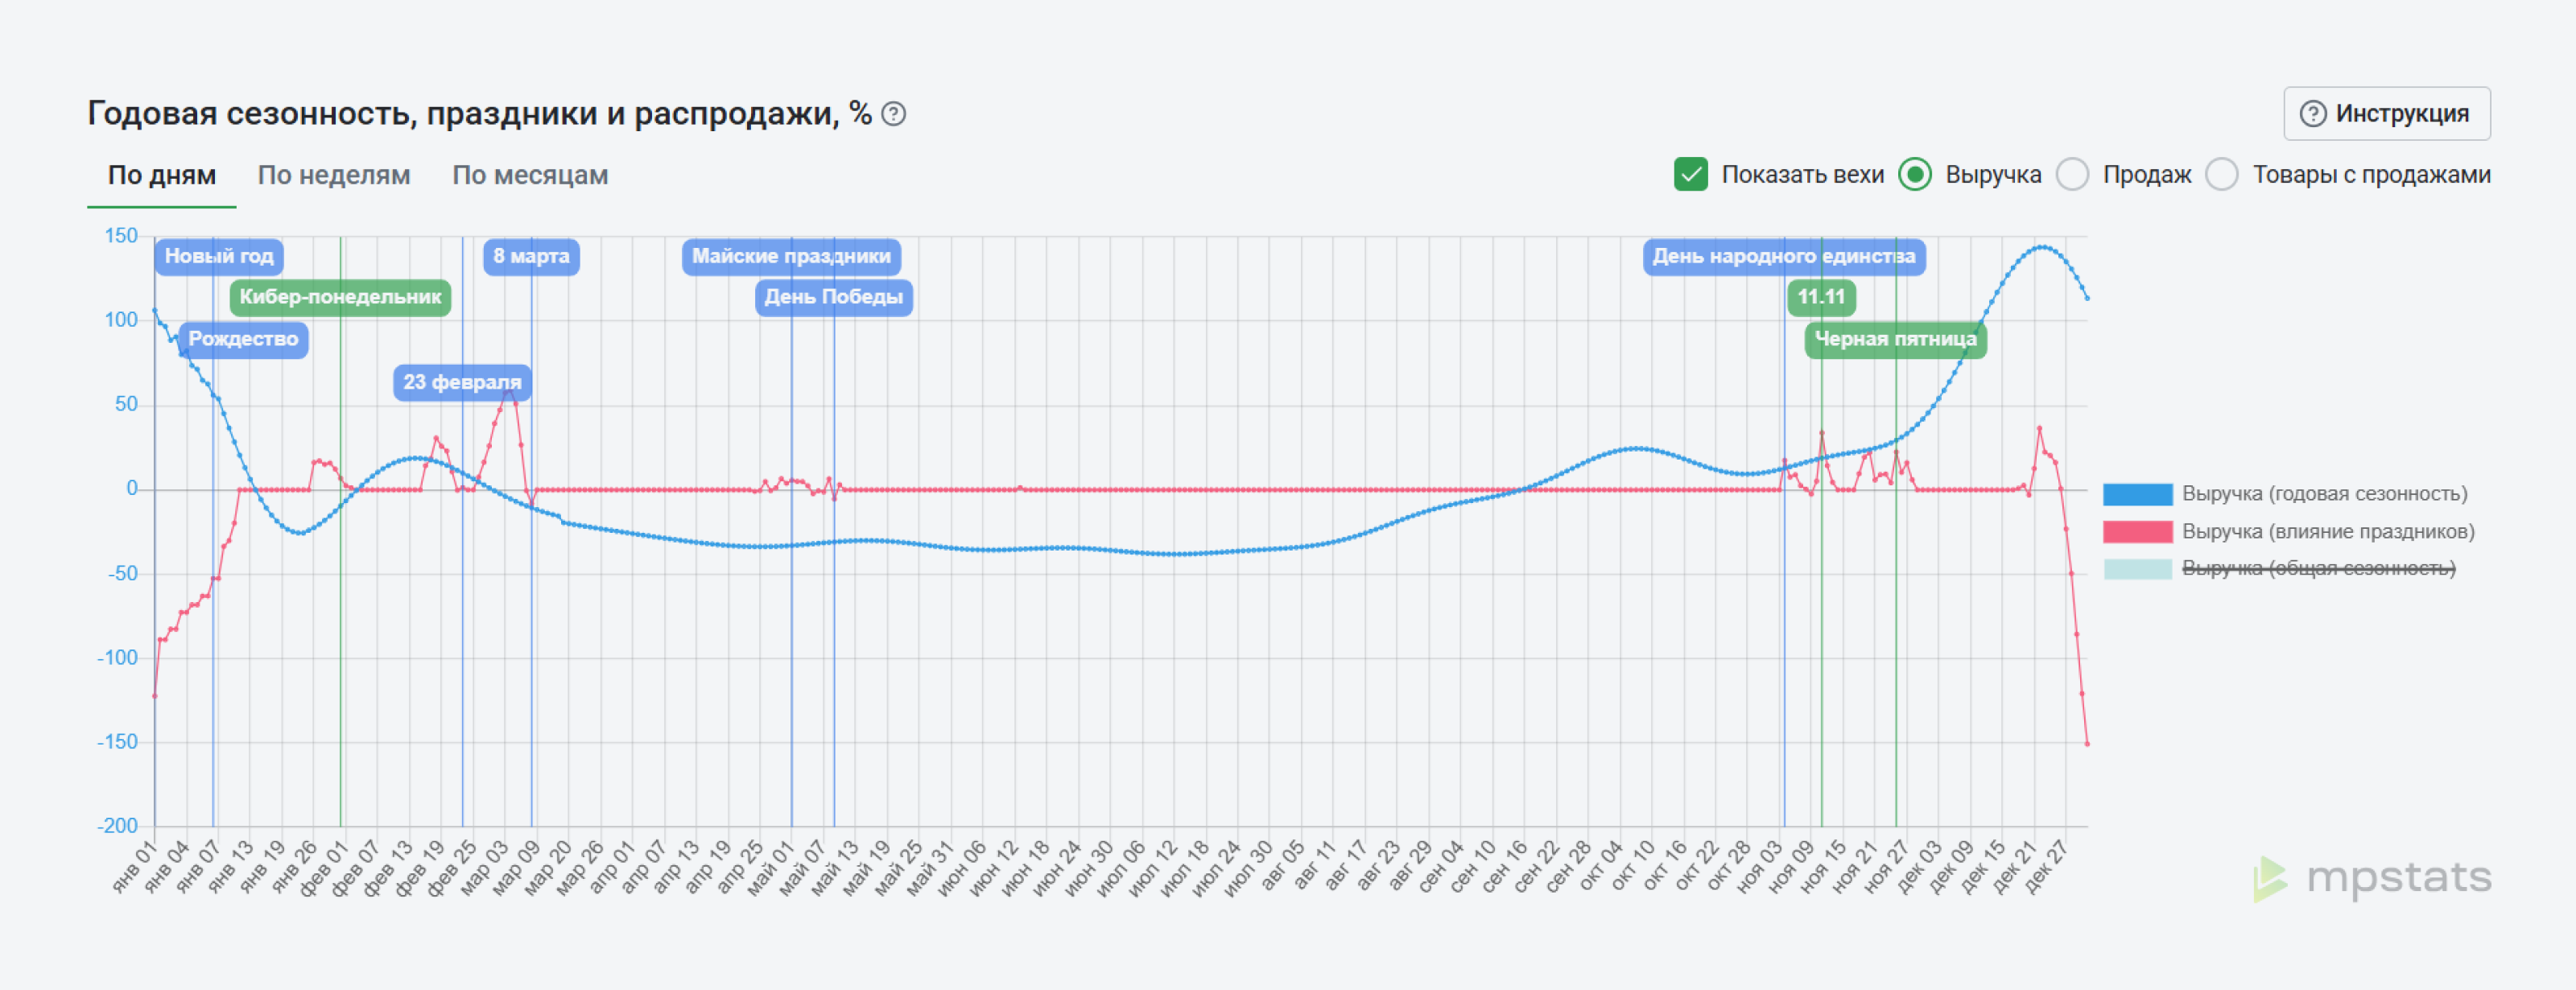Screen dimensions: 2576x990
Task: Switch to the По неделям tab
Action: coord(334,175)
